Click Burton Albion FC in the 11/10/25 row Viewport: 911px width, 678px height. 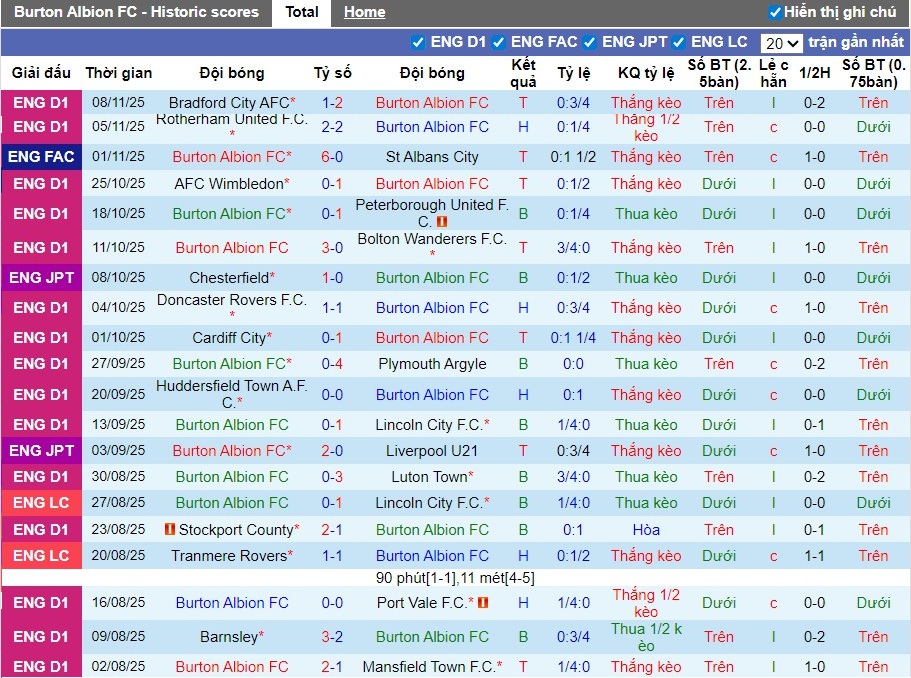tap(232, 247)
